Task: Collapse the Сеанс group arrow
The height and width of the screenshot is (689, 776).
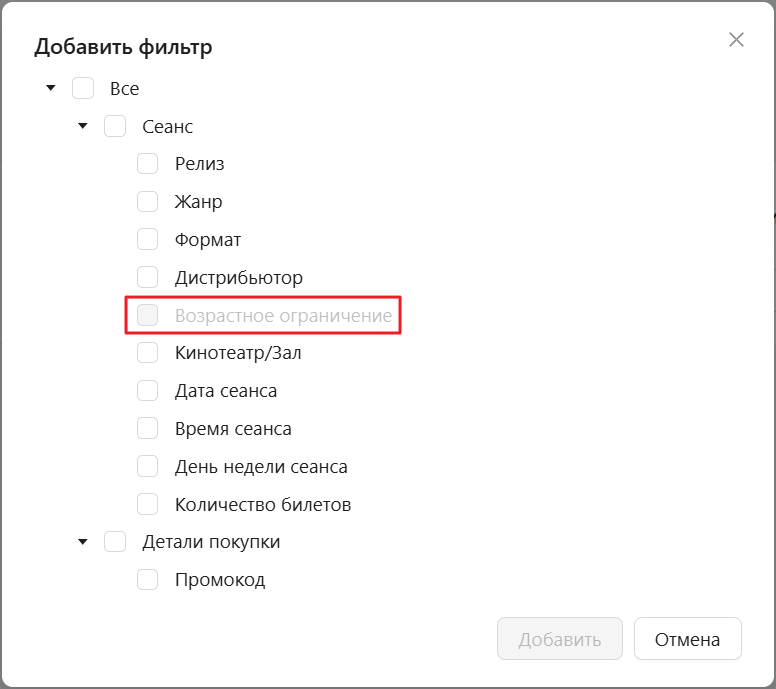Action: (x=83, y=127)
